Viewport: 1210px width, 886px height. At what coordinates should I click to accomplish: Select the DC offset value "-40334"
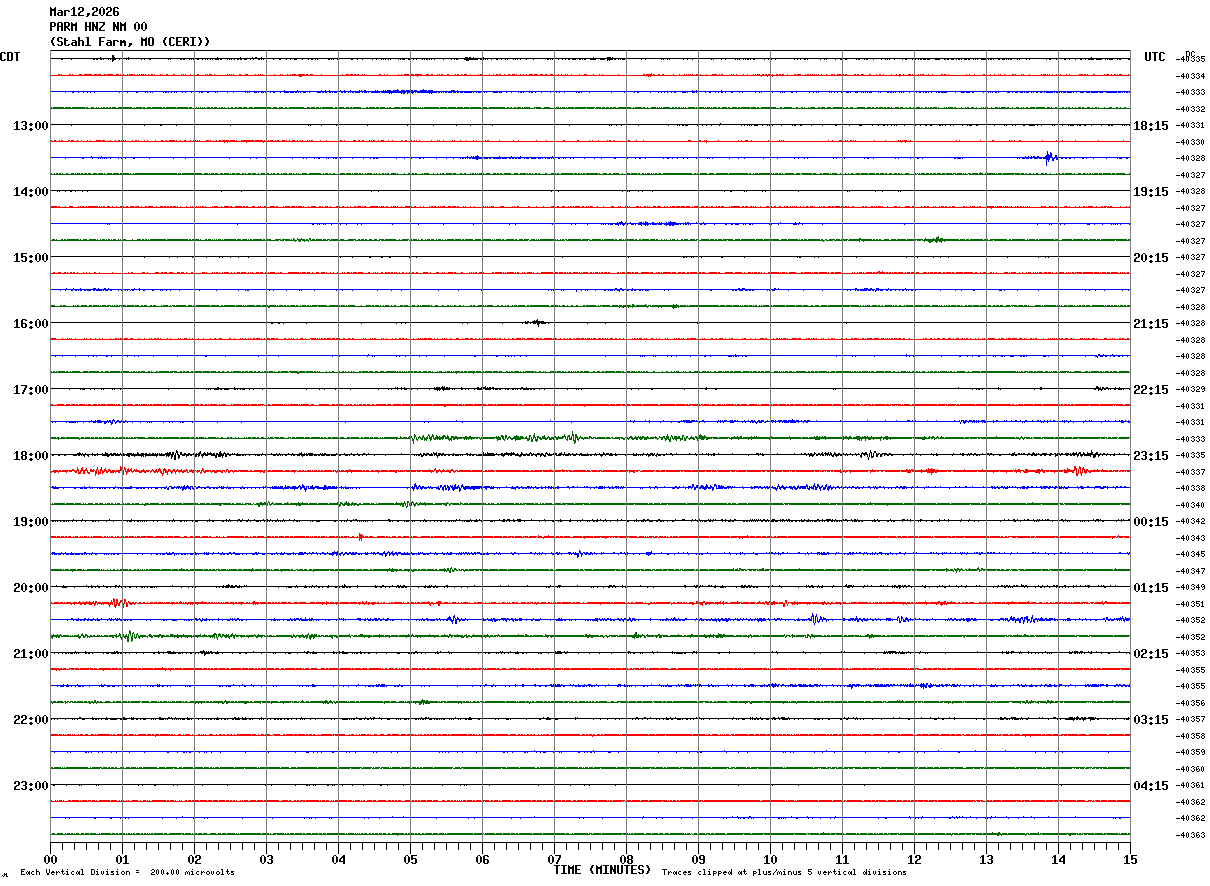click(1190, 76)
